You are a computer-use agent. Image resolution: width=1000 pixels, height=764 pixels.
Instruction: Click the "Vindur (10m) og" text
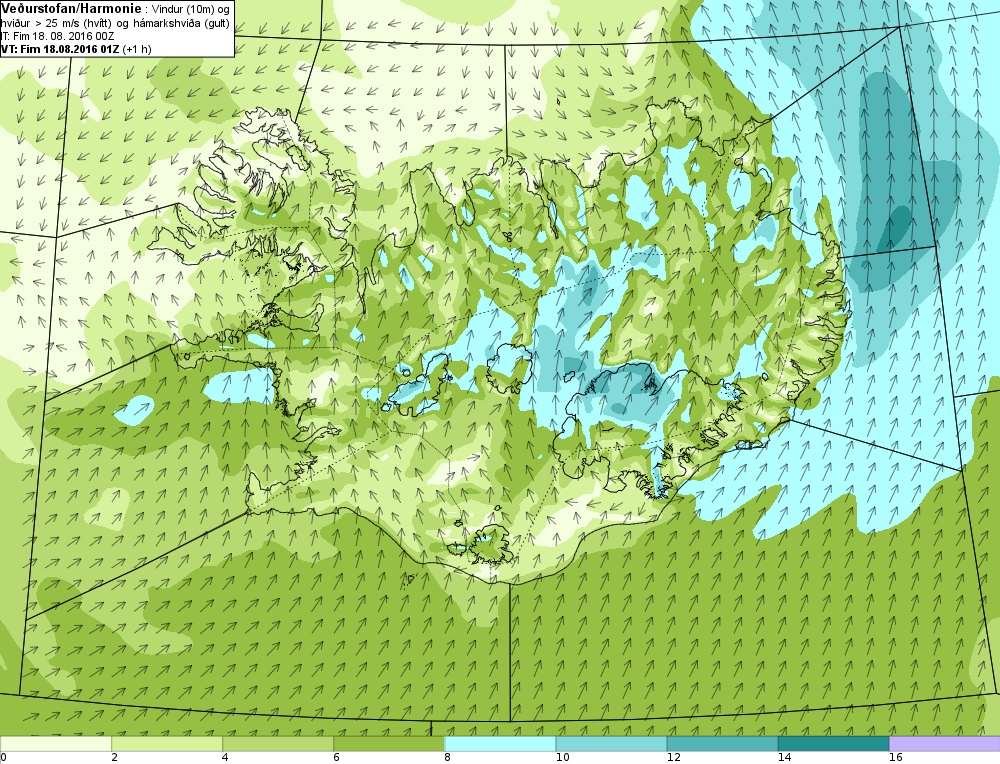(x=189, y=10)
